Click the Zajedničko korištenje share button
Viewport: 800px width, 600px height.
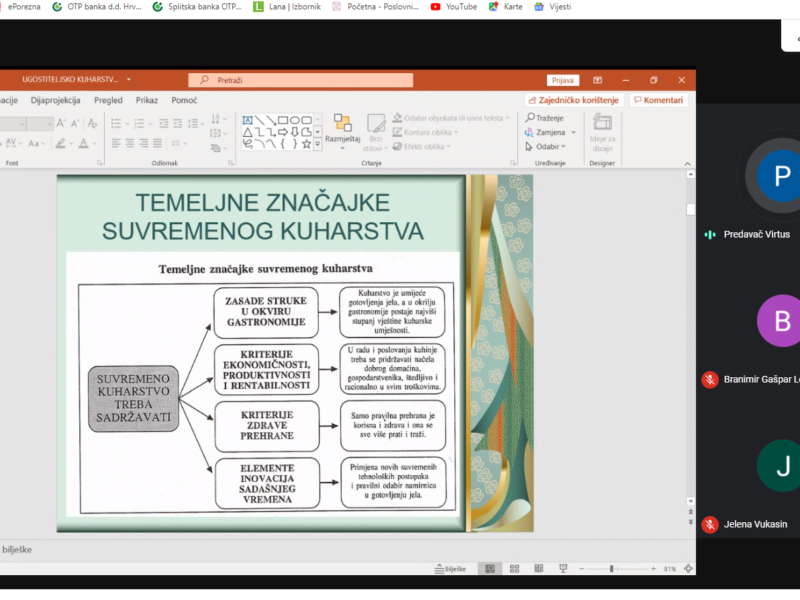point(573,100)
